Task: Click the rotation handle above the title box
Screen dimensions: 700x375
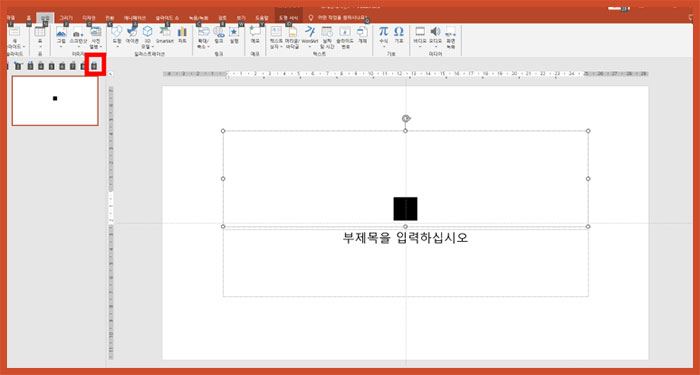Action: click(405, 118)
